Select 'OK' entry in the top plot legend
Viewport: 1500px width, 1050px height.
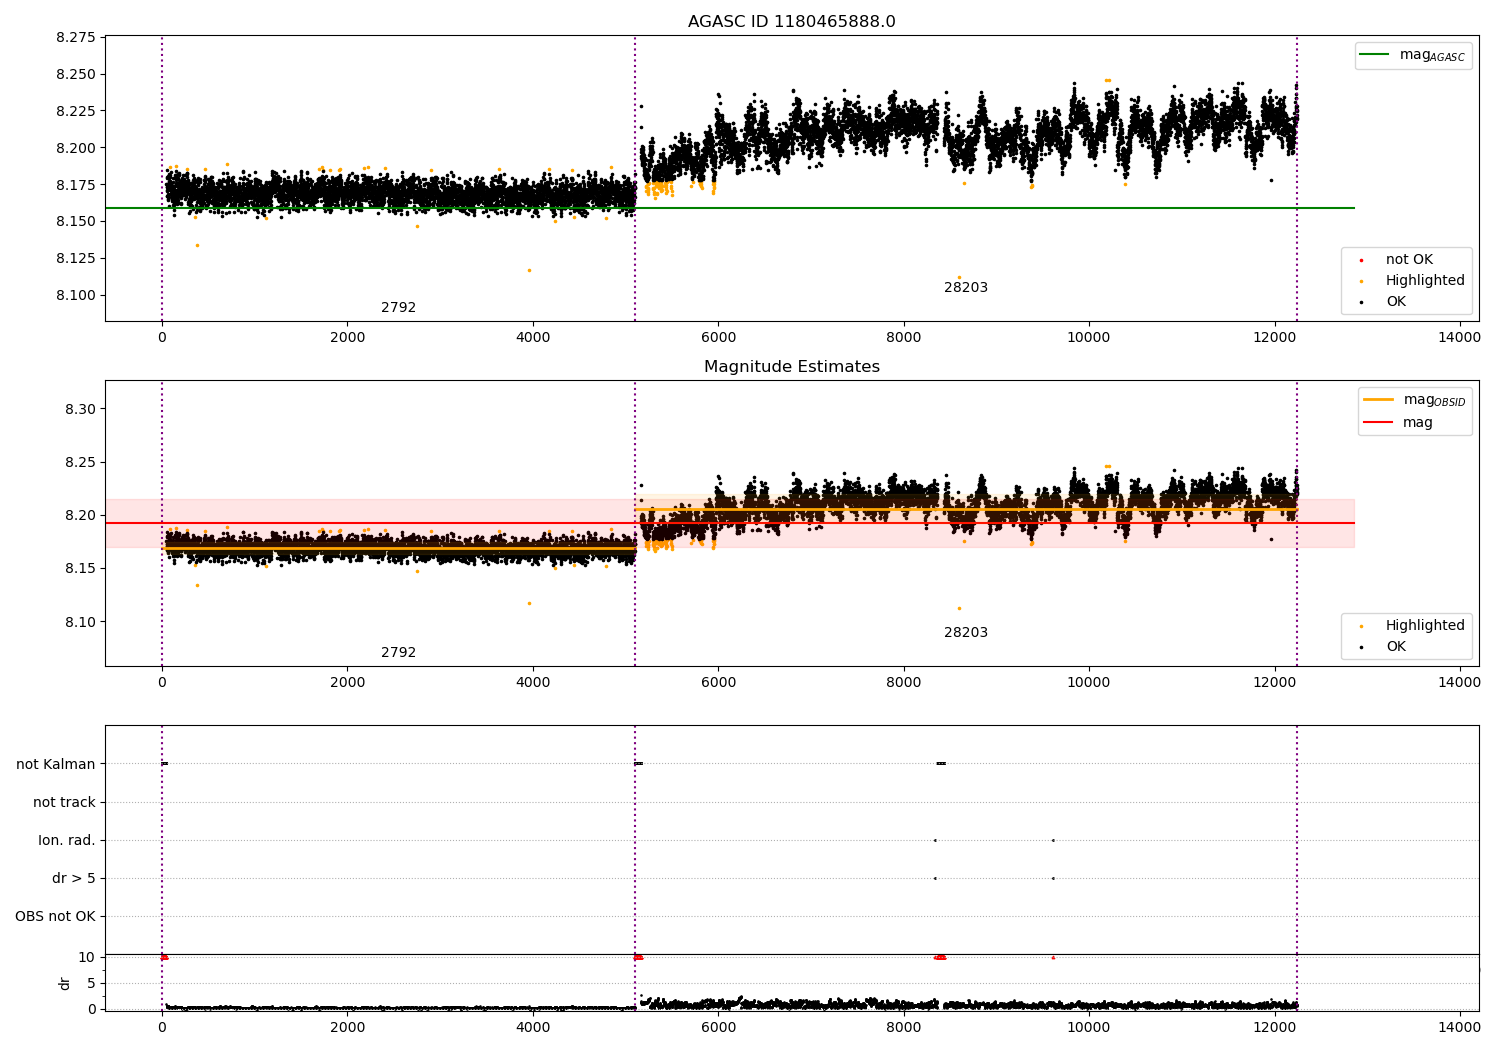pyautogui.click(x=1396, y=302)
